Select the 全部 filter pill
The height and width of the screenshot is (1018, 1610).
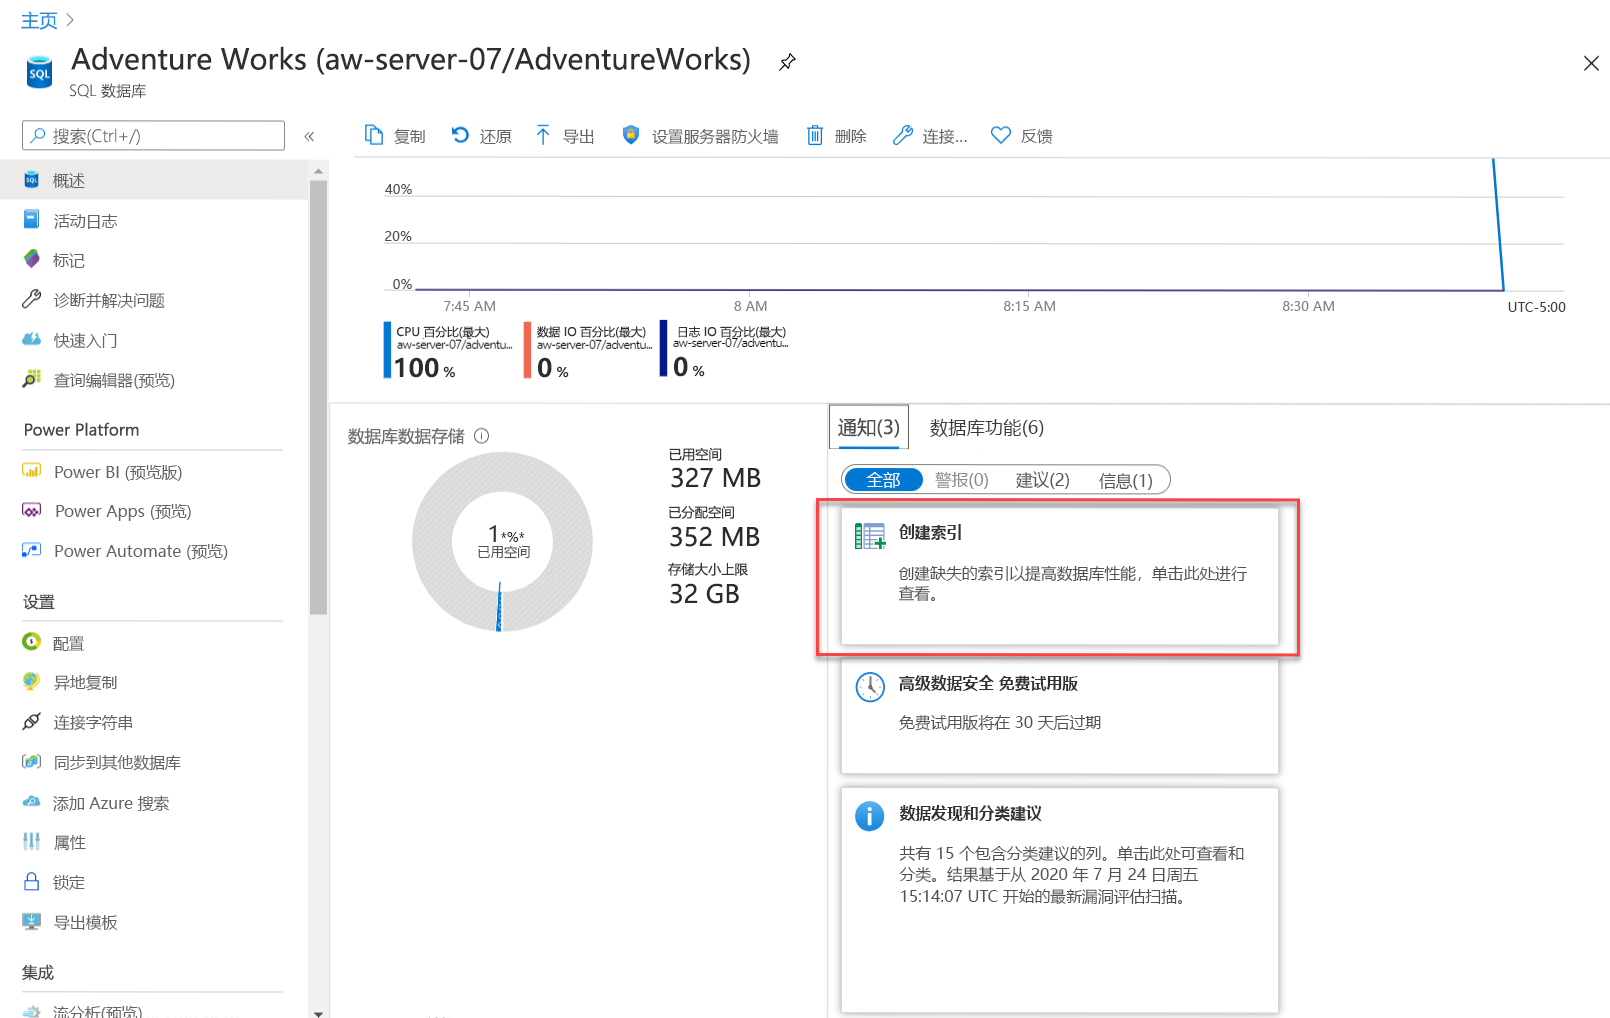click(883, 480)
